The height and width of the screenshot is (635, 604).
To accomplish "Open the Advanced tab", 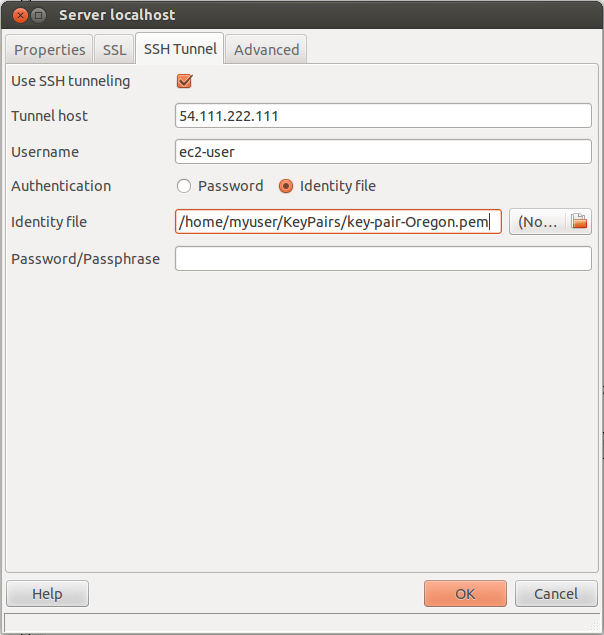I will click(x=266, y=50).
